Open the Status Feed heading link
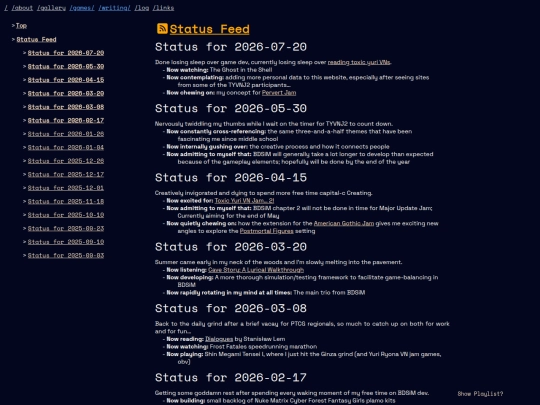The height and width of the screenshot is (405, 540). (209, 29)
